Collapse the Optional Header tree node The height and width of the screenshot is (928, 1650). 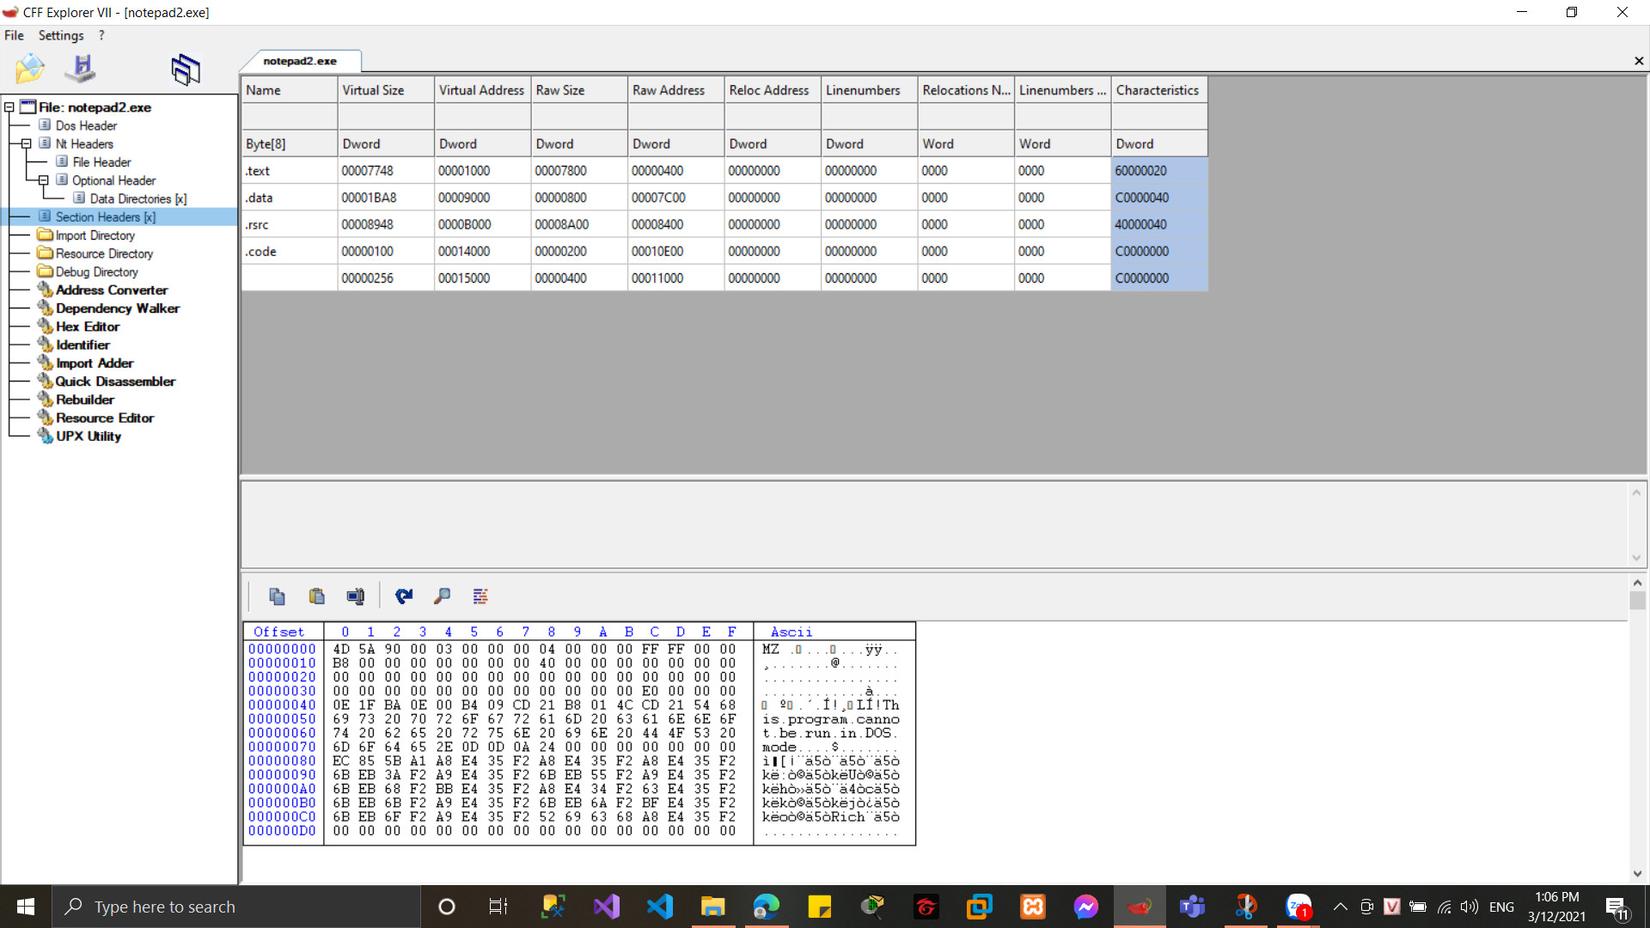click(43, 181)
